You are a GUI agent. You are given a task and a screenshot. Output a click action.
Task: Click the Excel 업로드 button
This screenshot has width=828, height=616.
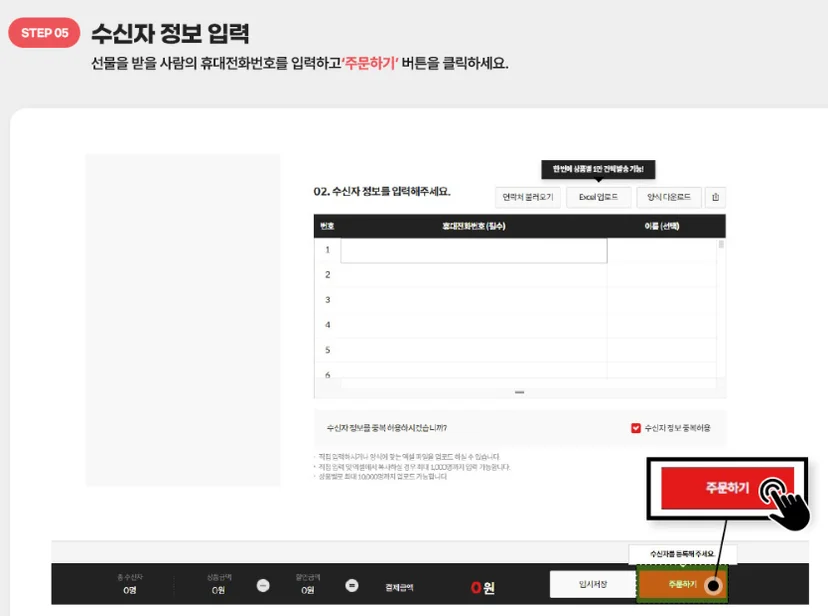click(x=598, y=197)
